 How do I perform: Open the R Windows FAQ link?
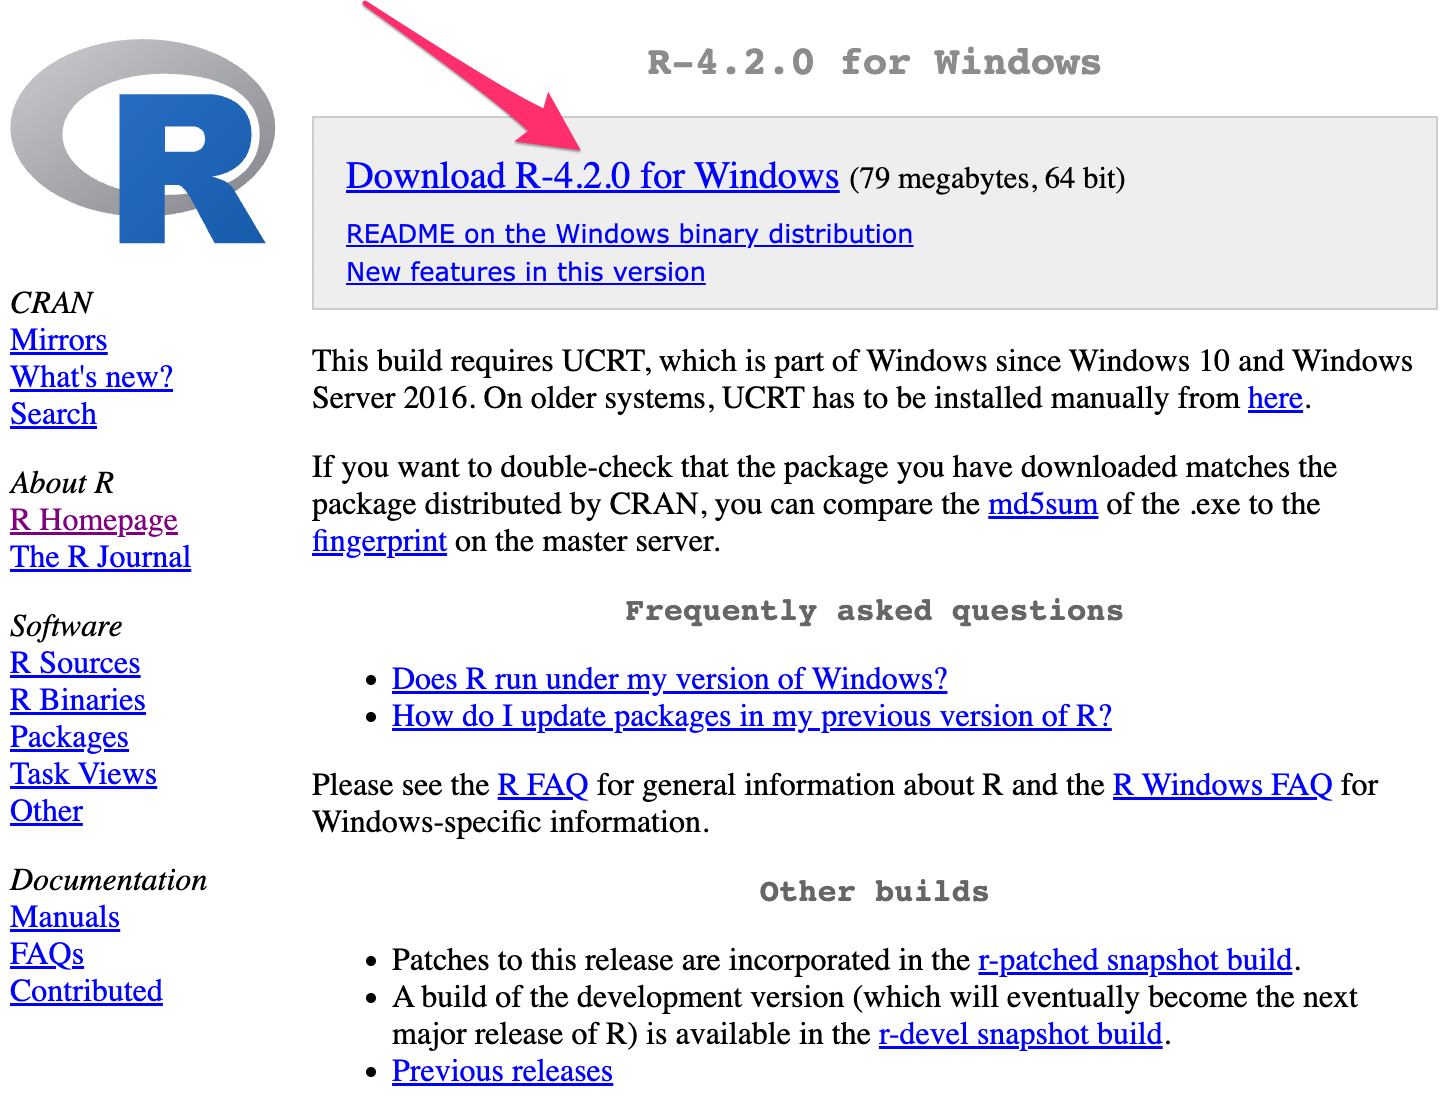pos(1222,785)
